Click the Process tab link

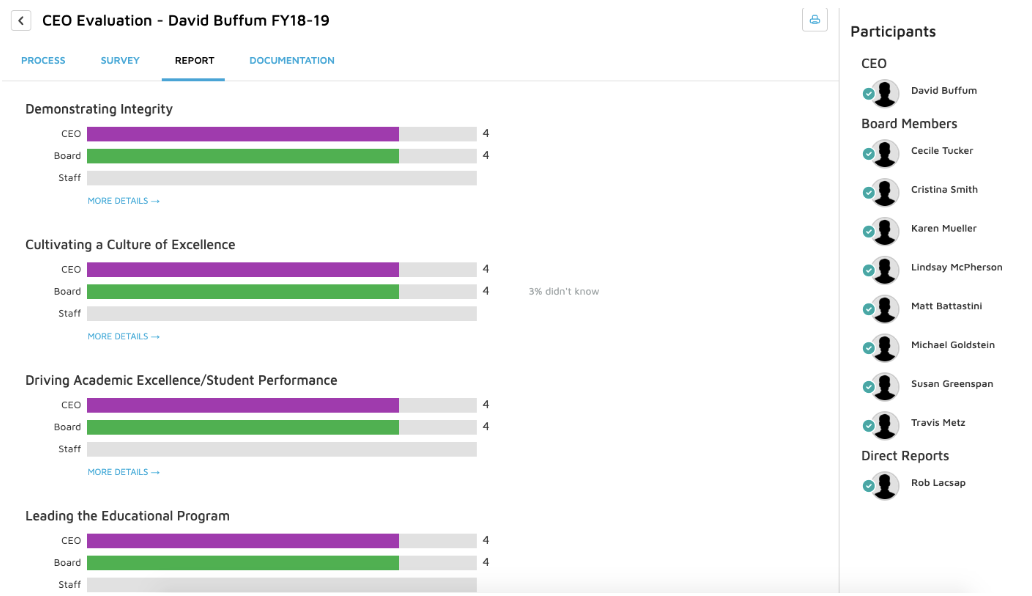[43, 60]
